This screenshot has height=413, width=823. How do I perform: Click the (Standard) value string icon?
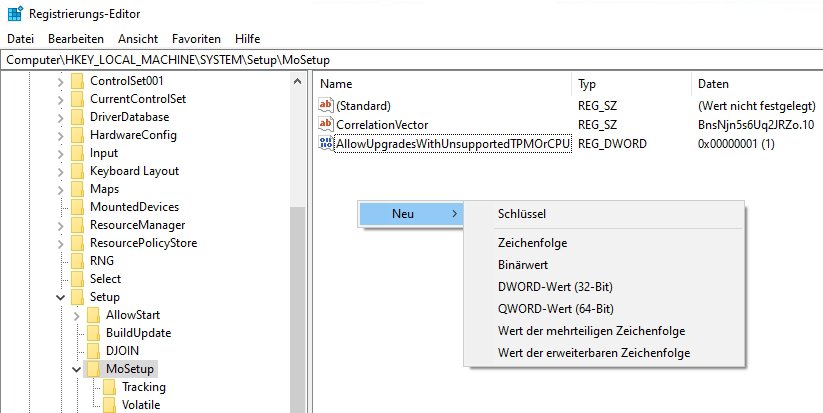point(326,106)
